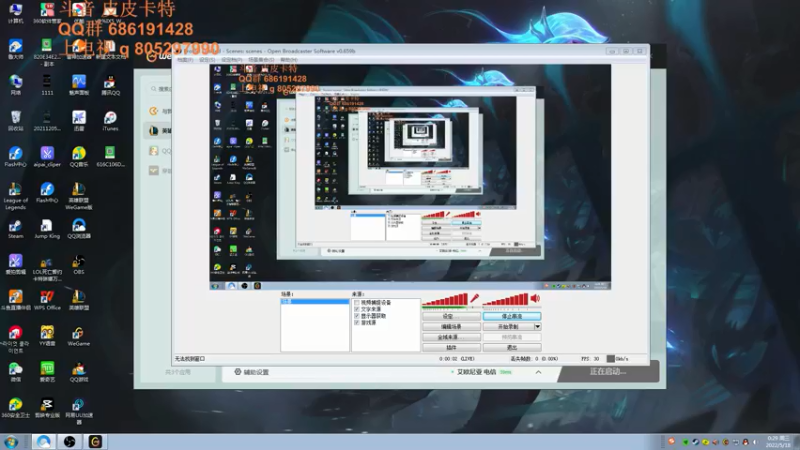Screen dimensions: 800x450
Task: Open the 场景集合 menu in OBS
Action: click(x=261, y=60)
